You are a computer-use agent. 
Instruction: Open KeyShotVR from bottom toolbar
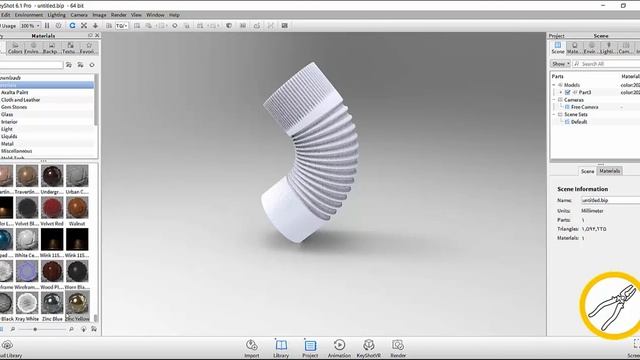tap(369, 349)
